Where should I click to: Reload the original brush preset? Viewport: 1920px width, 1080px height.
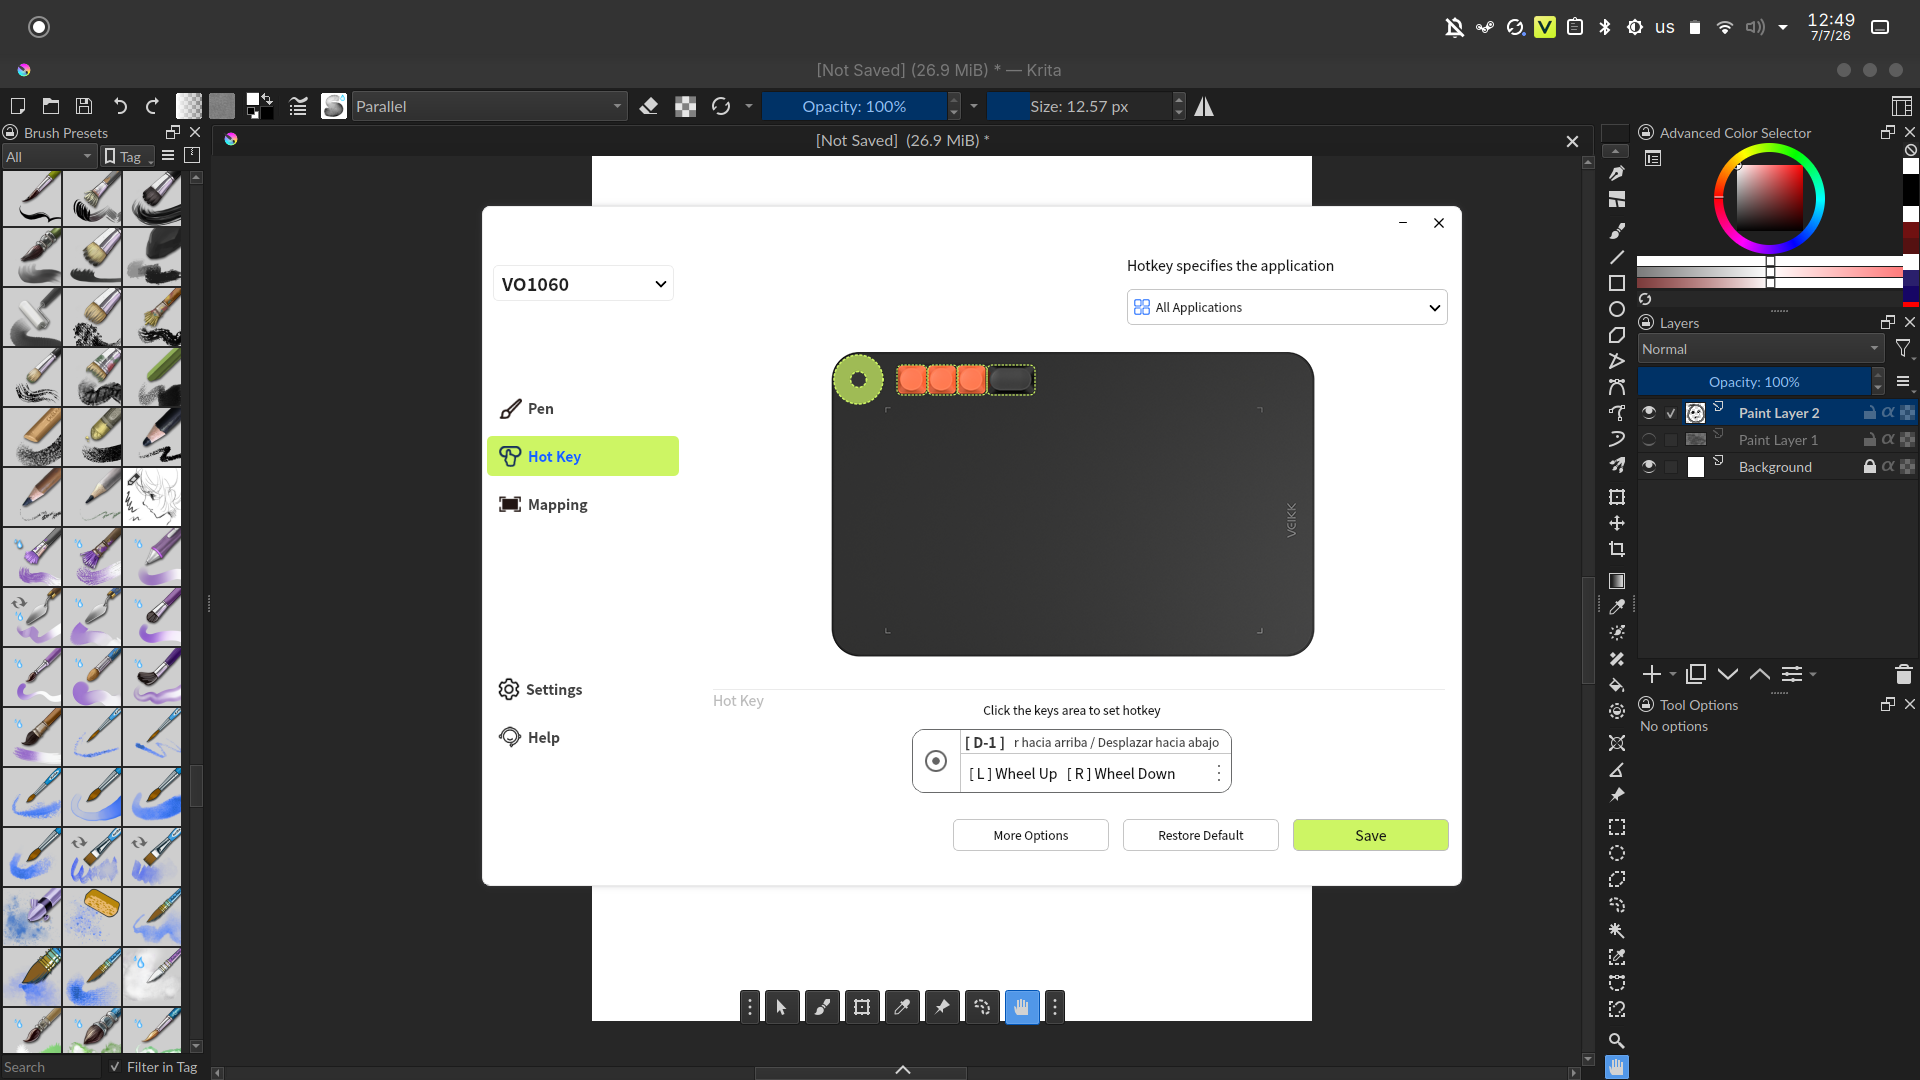tap(721, 106)
